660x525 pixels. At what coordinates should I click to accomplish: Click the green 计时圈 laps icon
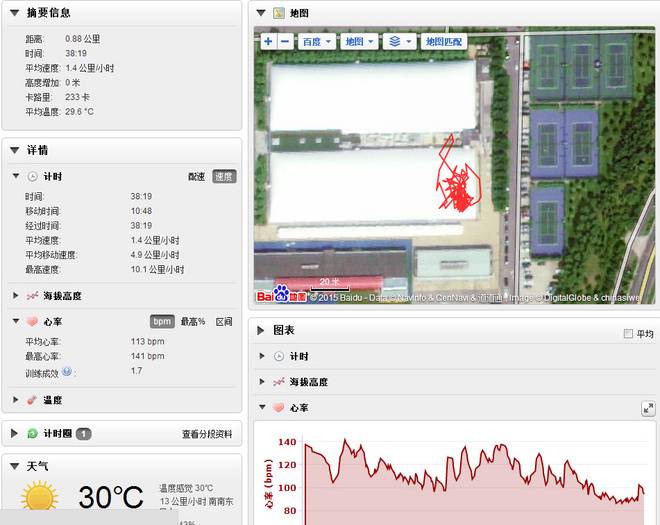point(32,434)
